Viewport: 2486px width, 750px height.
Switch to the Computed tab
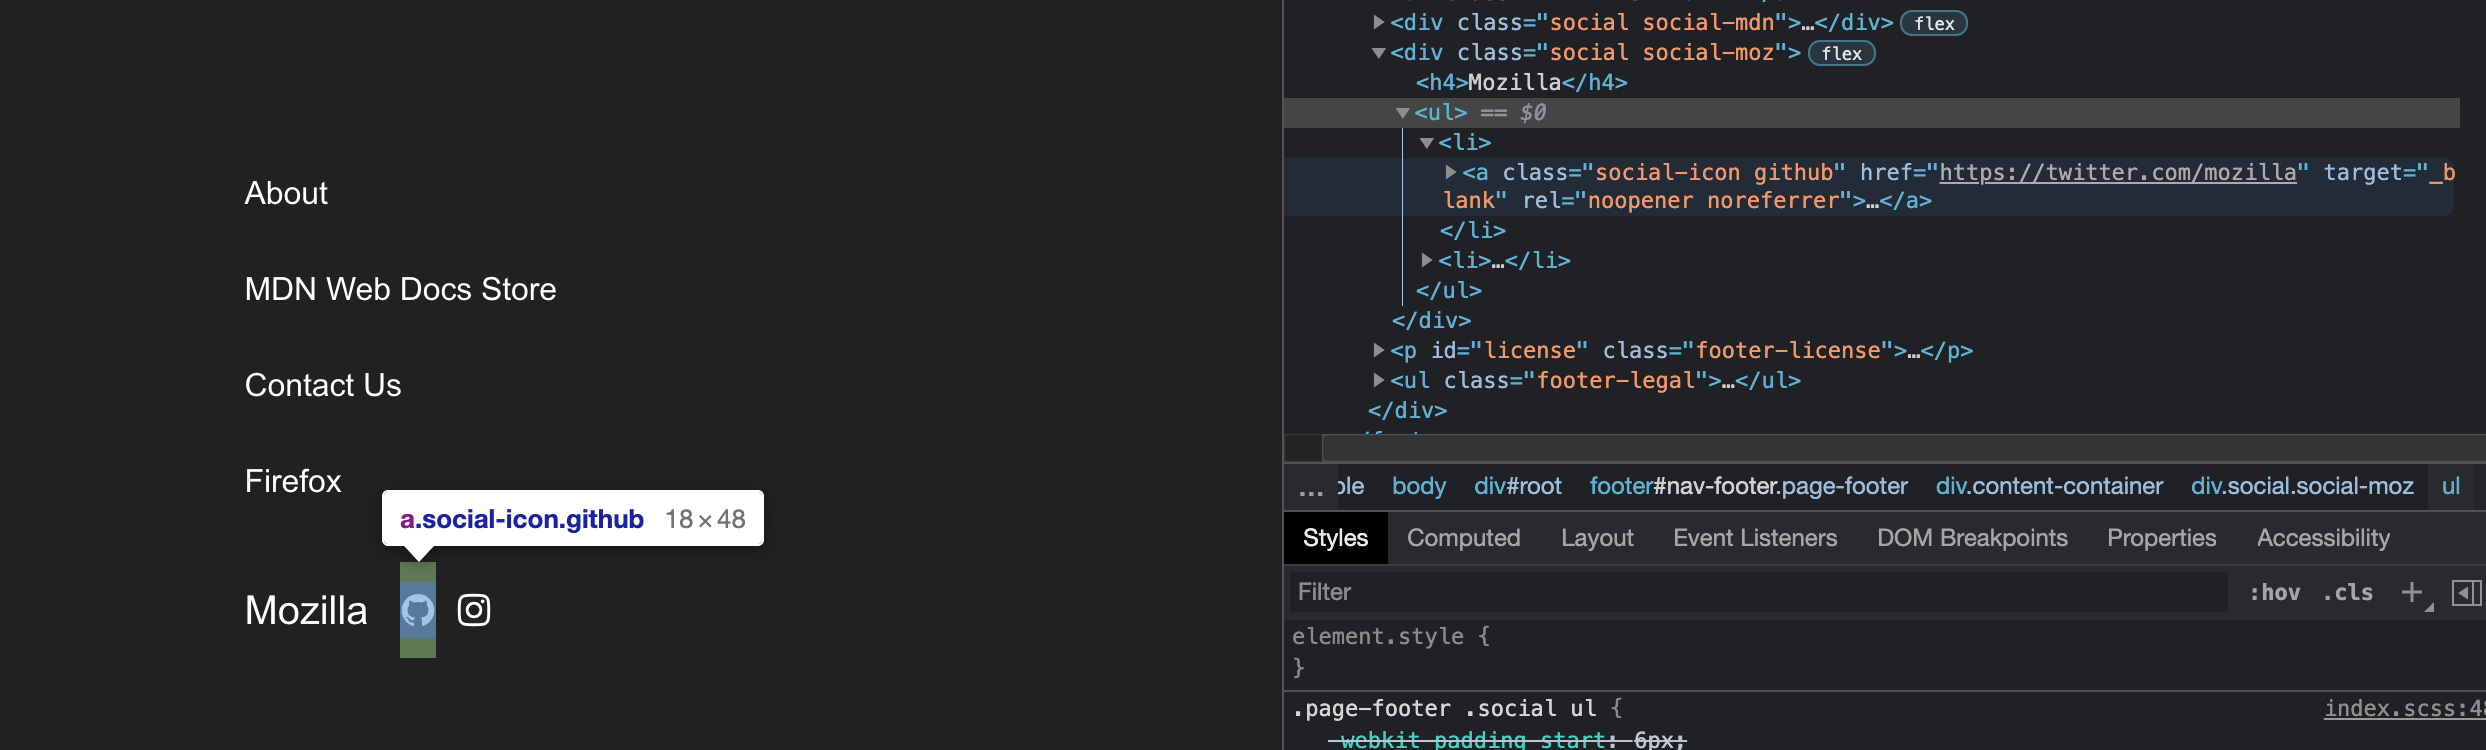click(x=1463, y=538)
